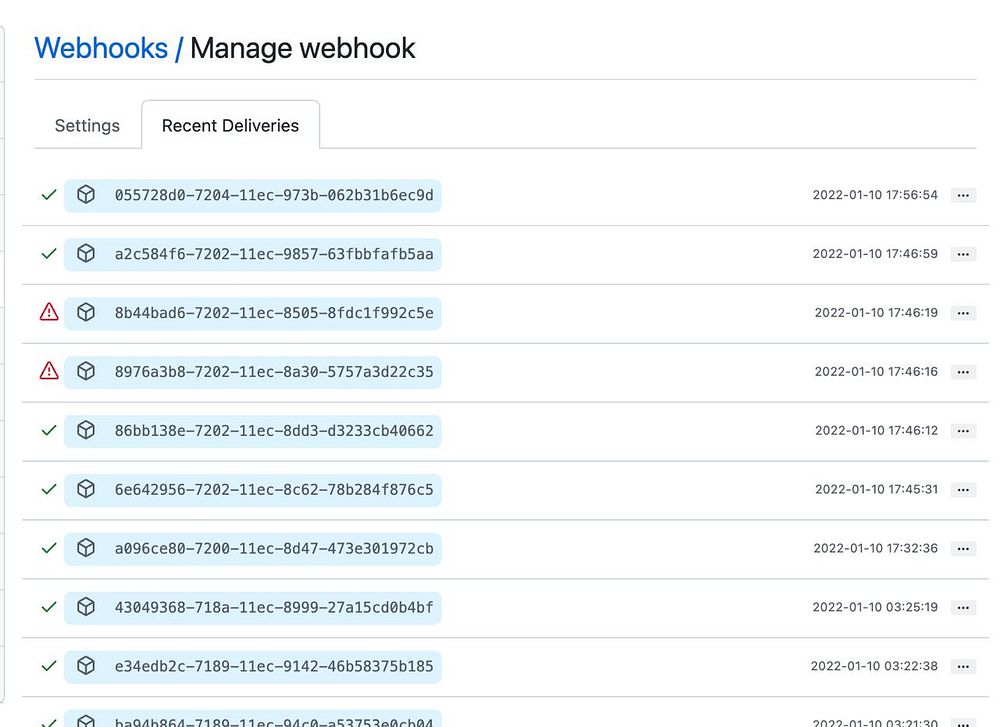The image size is (1000, 727).
Task: Click the package icon for delivery 055728d0
Action: click(x=86, y=195)
